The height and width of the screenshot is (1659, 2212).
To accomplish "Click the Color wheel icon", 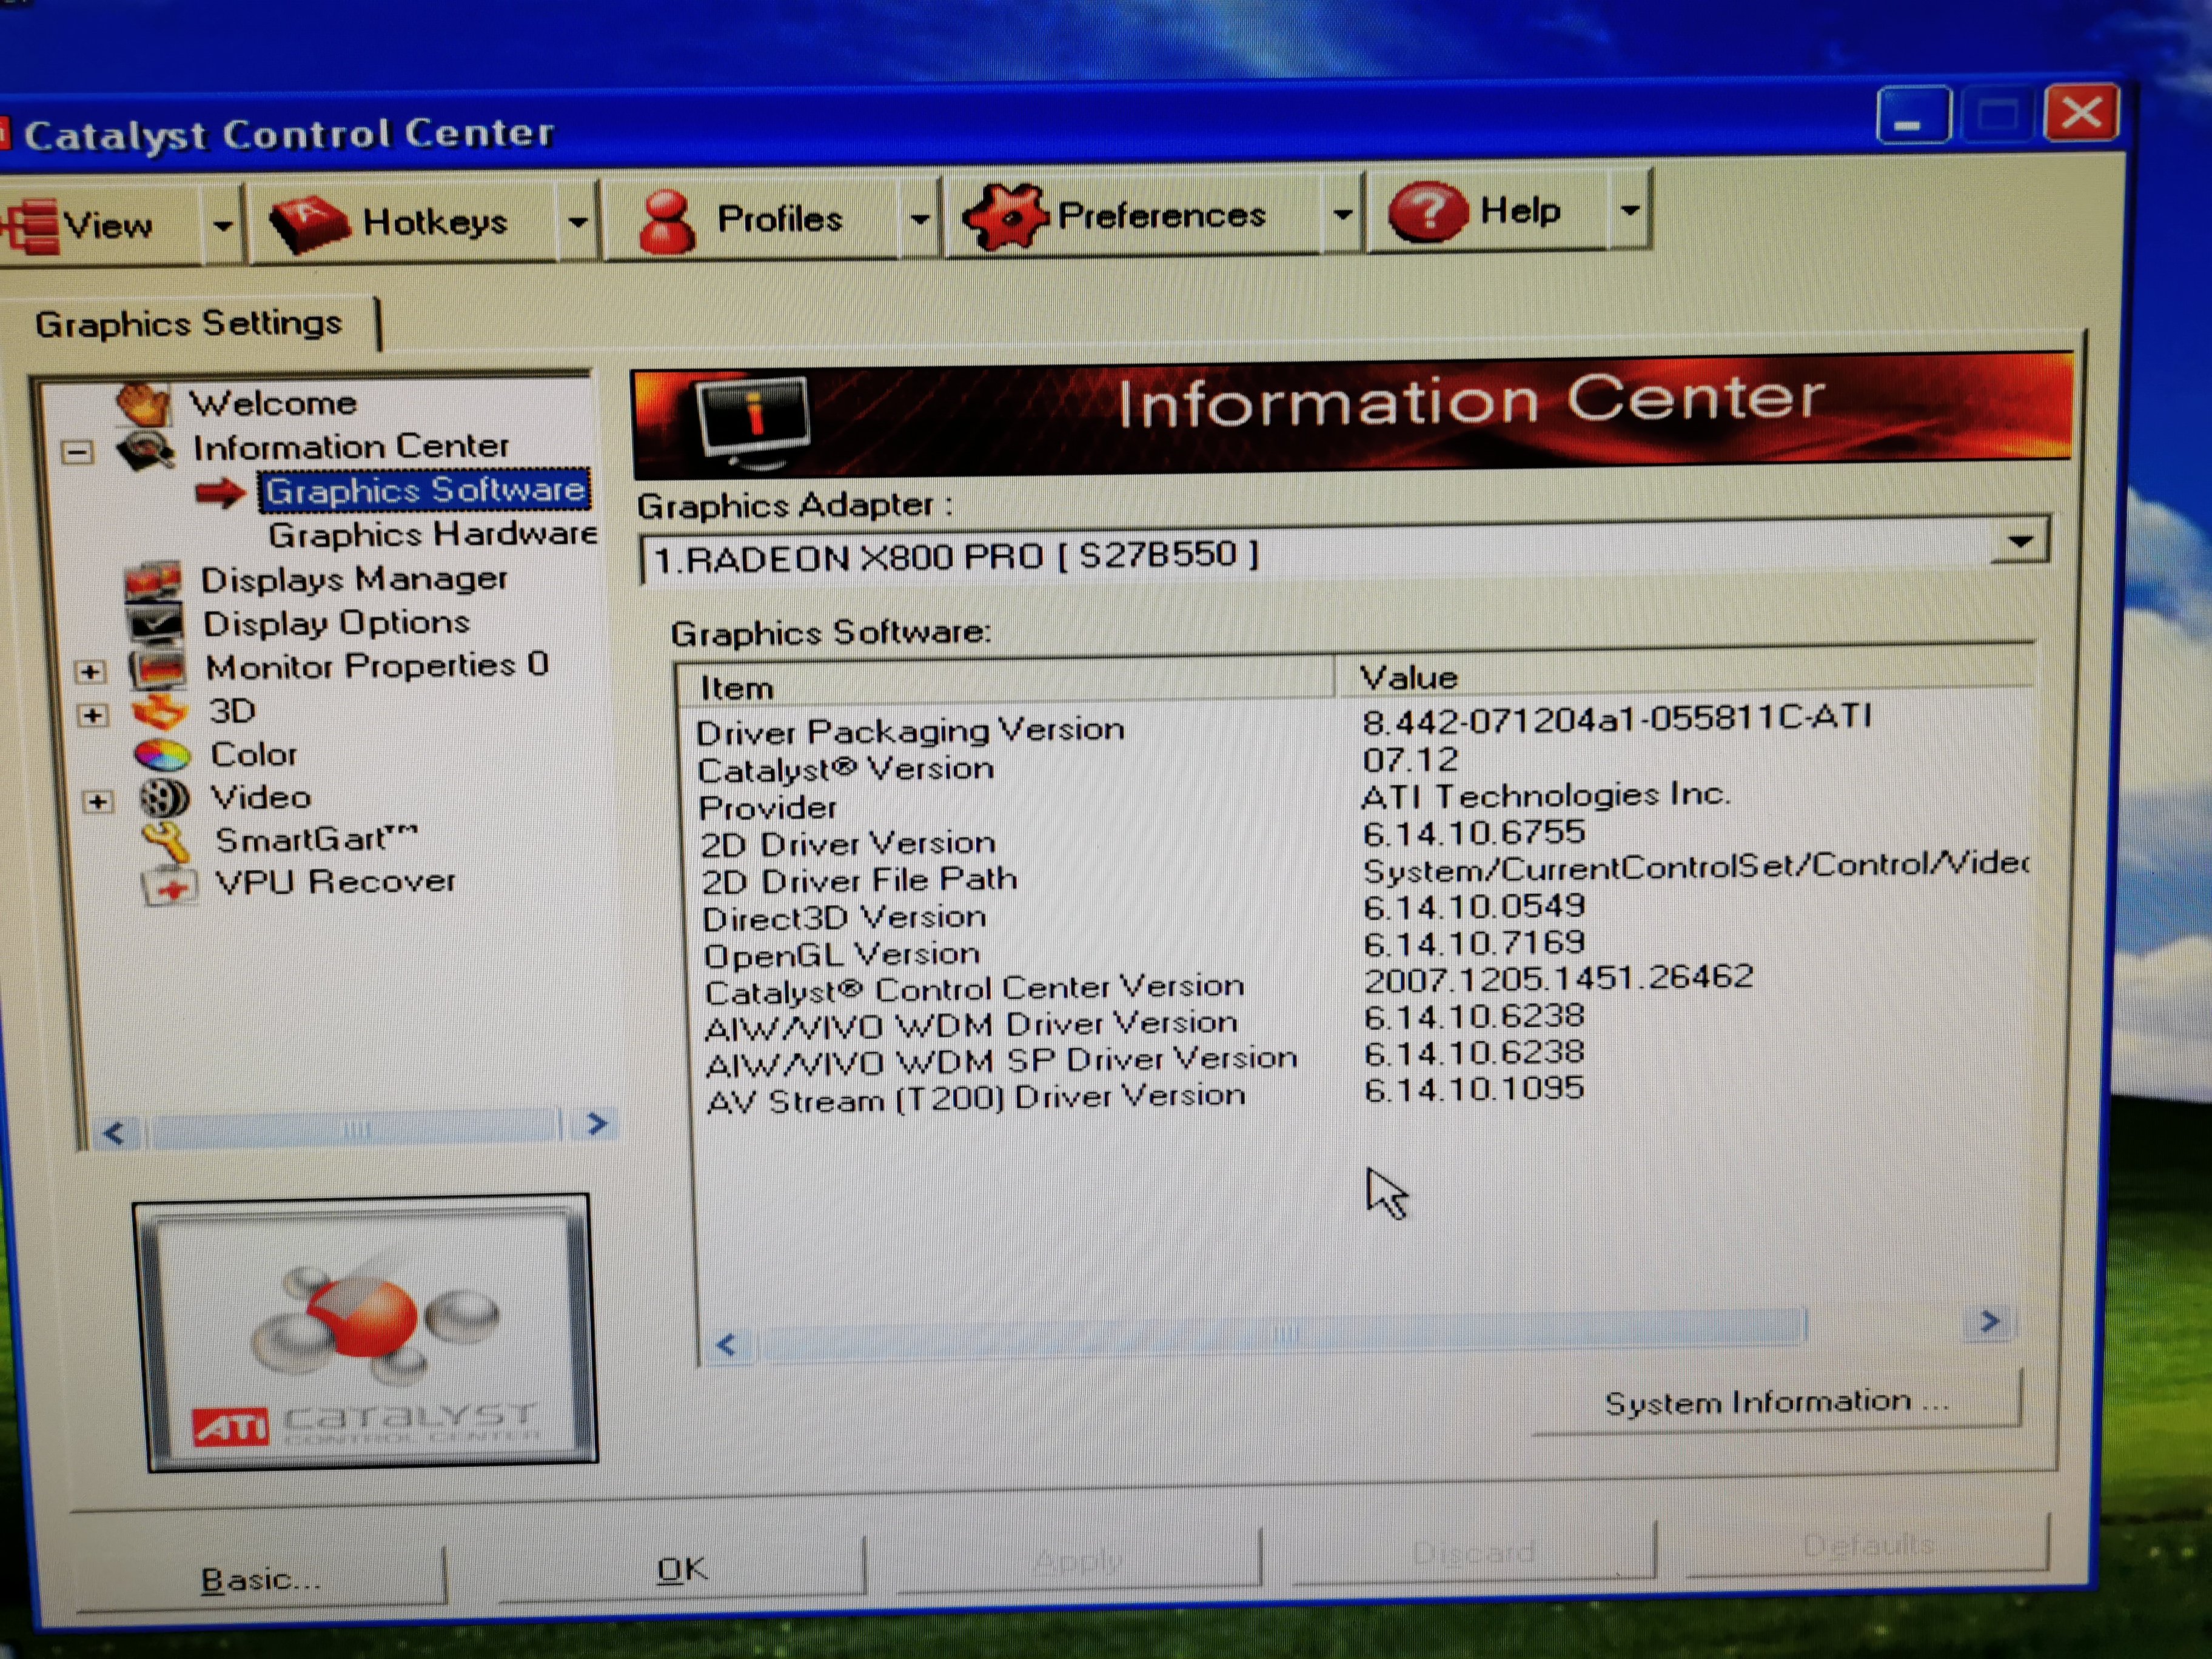I will tap(162, 756).
